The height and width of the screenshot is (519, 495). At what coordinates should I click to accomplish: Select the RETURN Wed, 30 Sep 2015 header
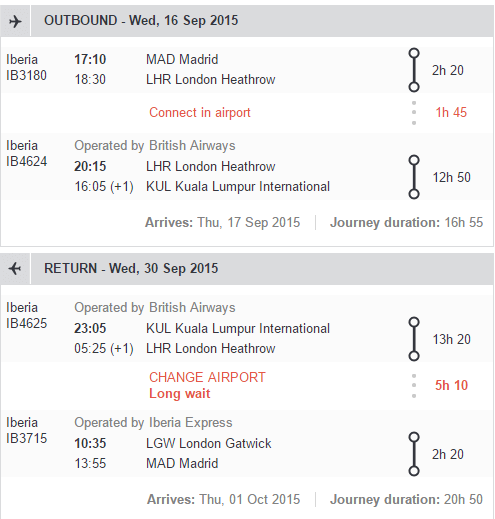[131, 268]
